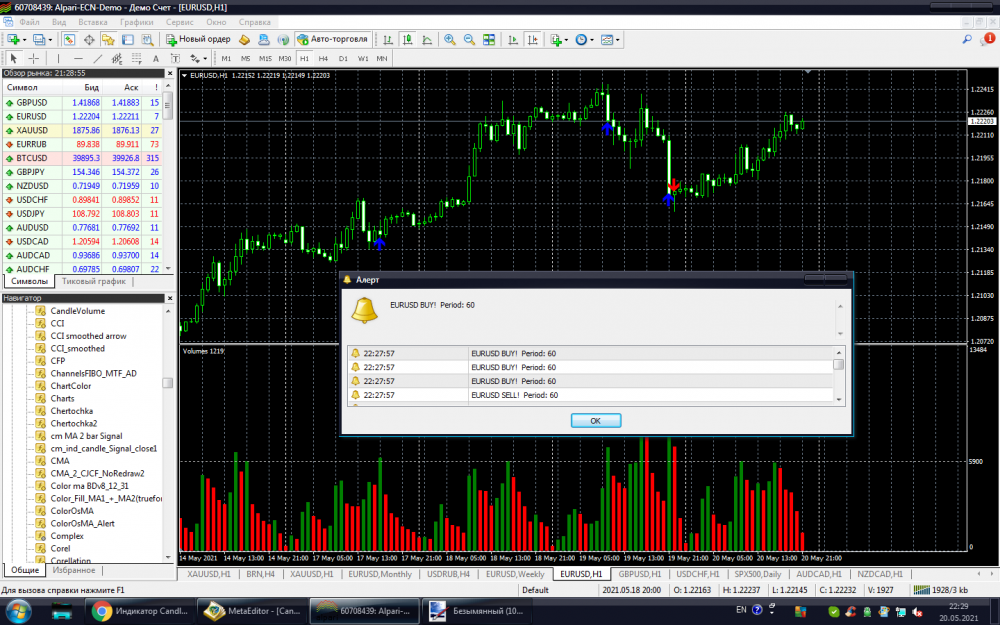Toggle M15 timeframe button
This screenshot has height=625, width=1000.
(x=265, y=59)
